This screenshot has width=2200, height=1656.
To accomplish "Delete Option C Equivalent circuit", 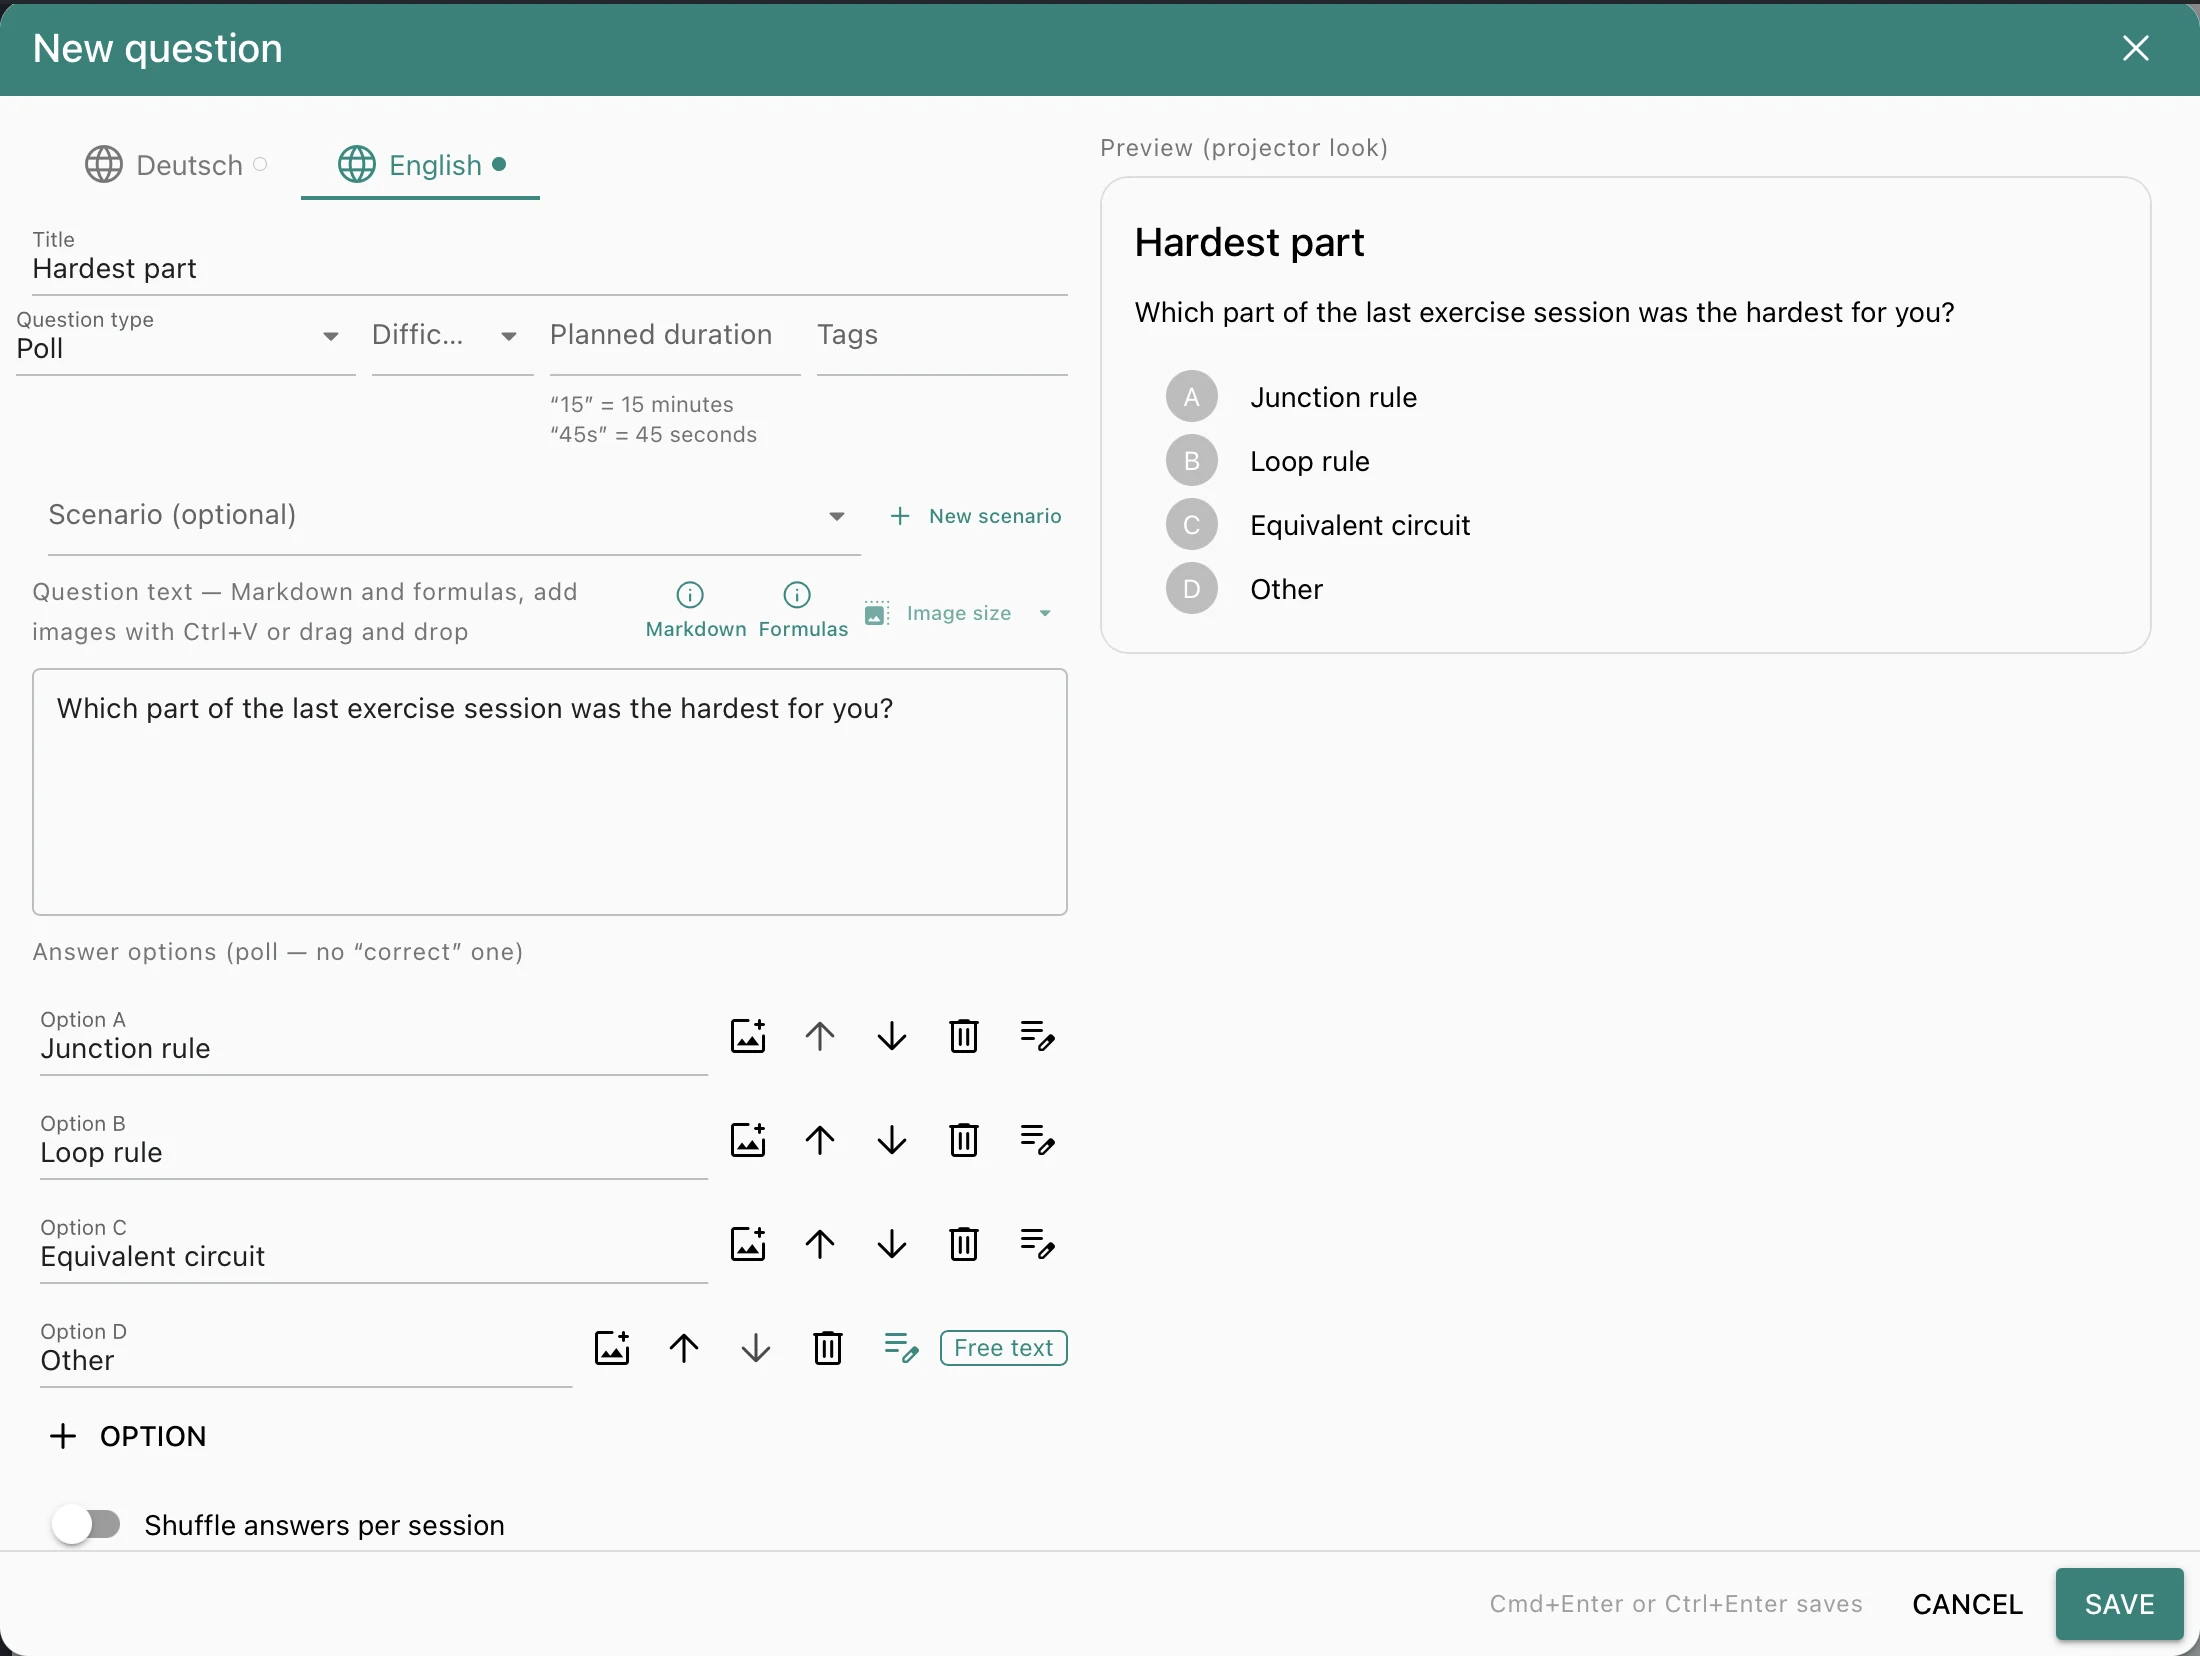I will [964, 1244].
